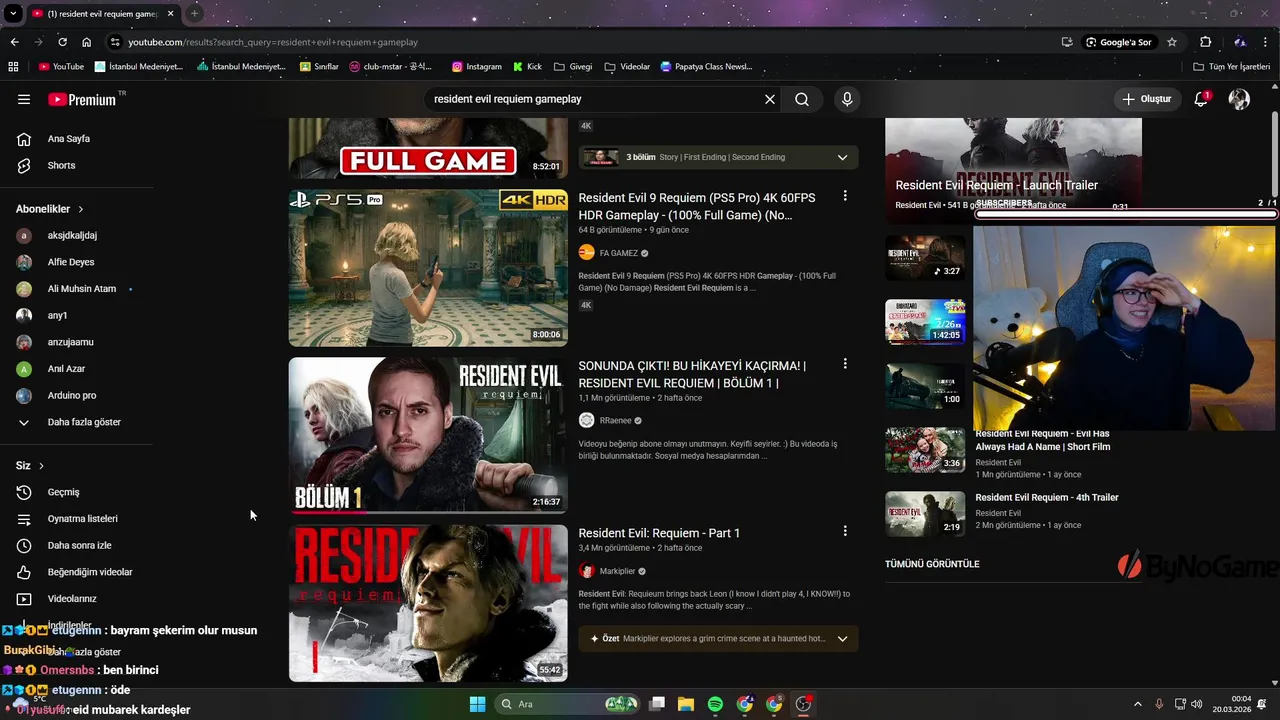Expand the 3 bölüm chapters dropdown

click(x=842, y=157)
